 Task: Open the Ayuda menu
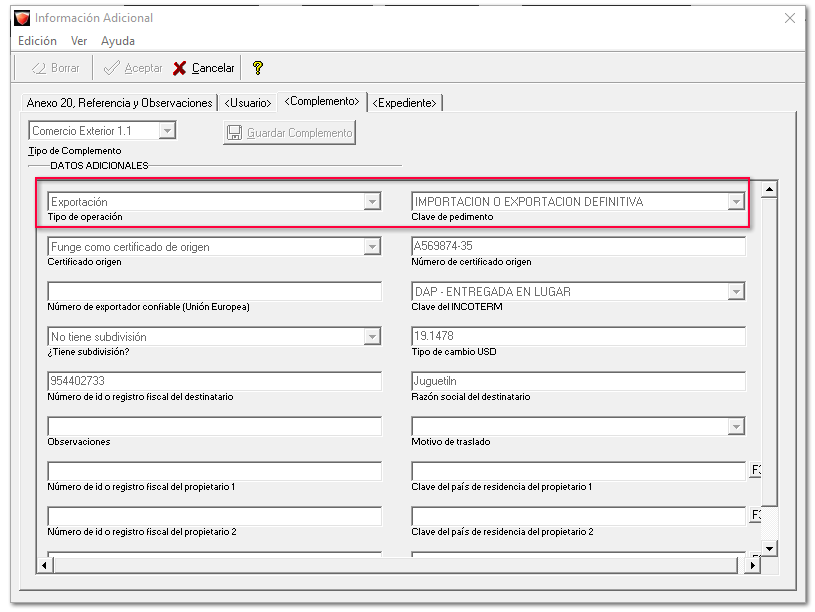click(117, 41)
